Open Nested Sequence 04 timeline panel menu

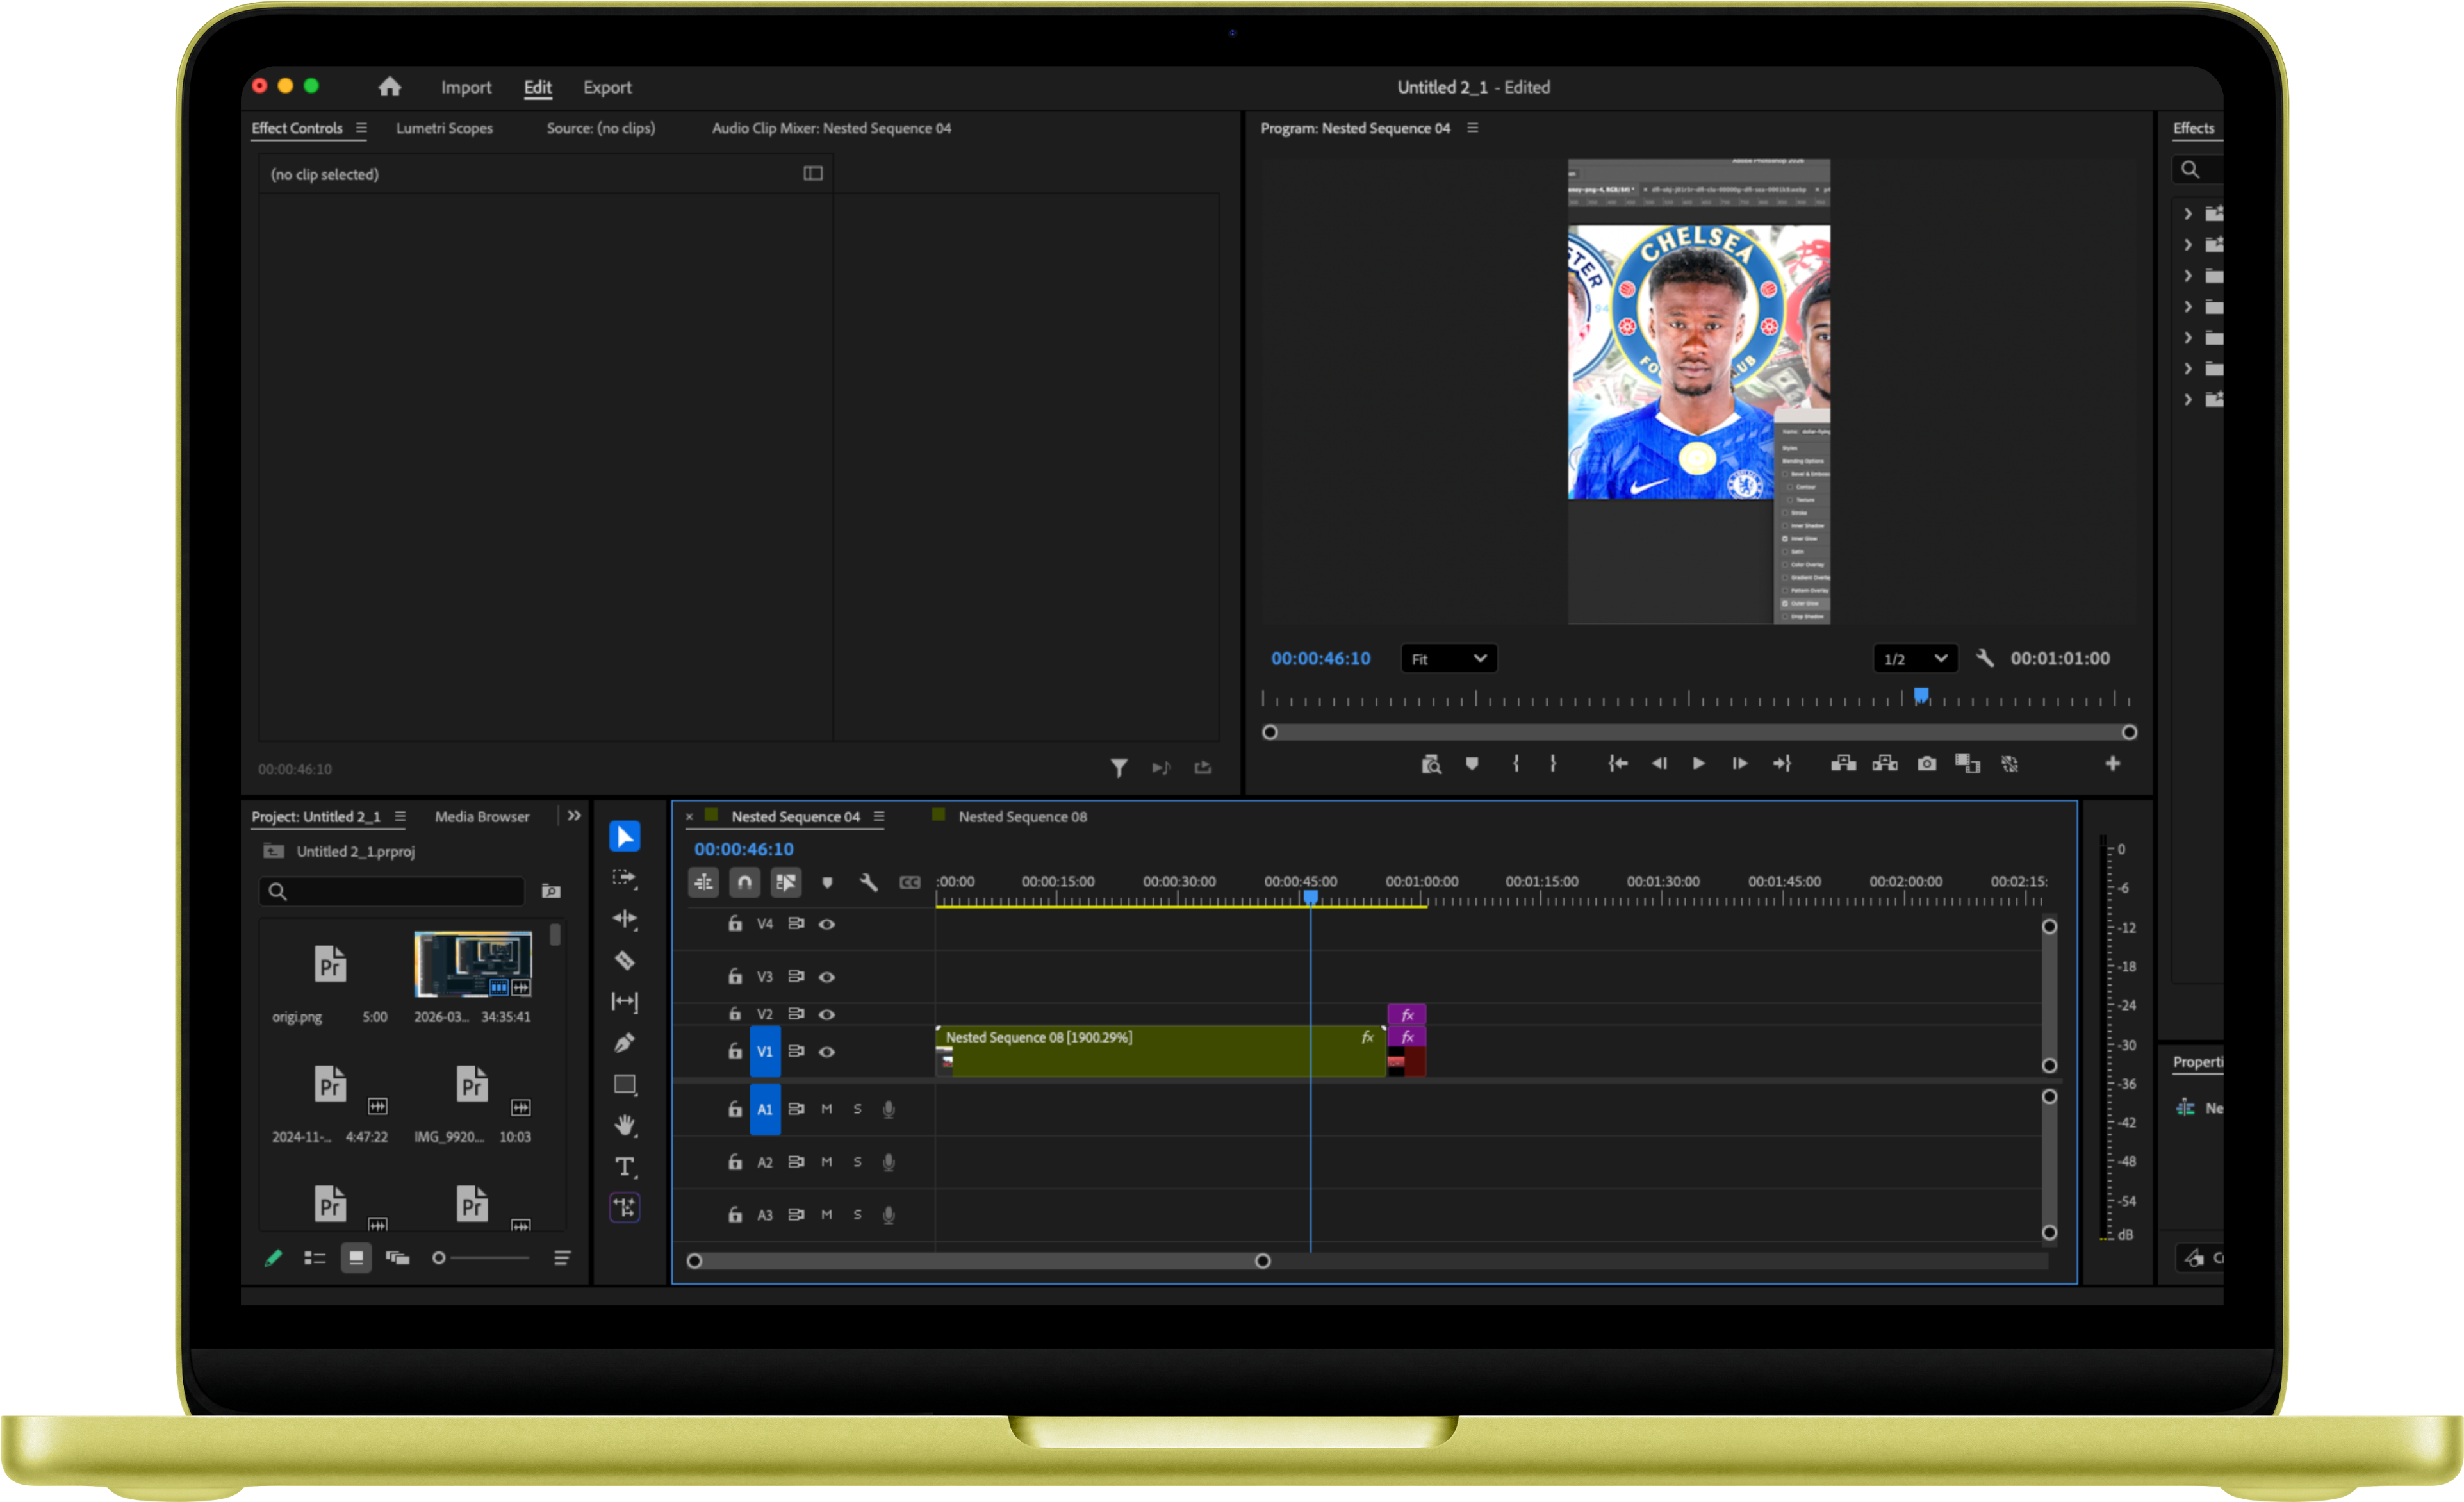879,816
